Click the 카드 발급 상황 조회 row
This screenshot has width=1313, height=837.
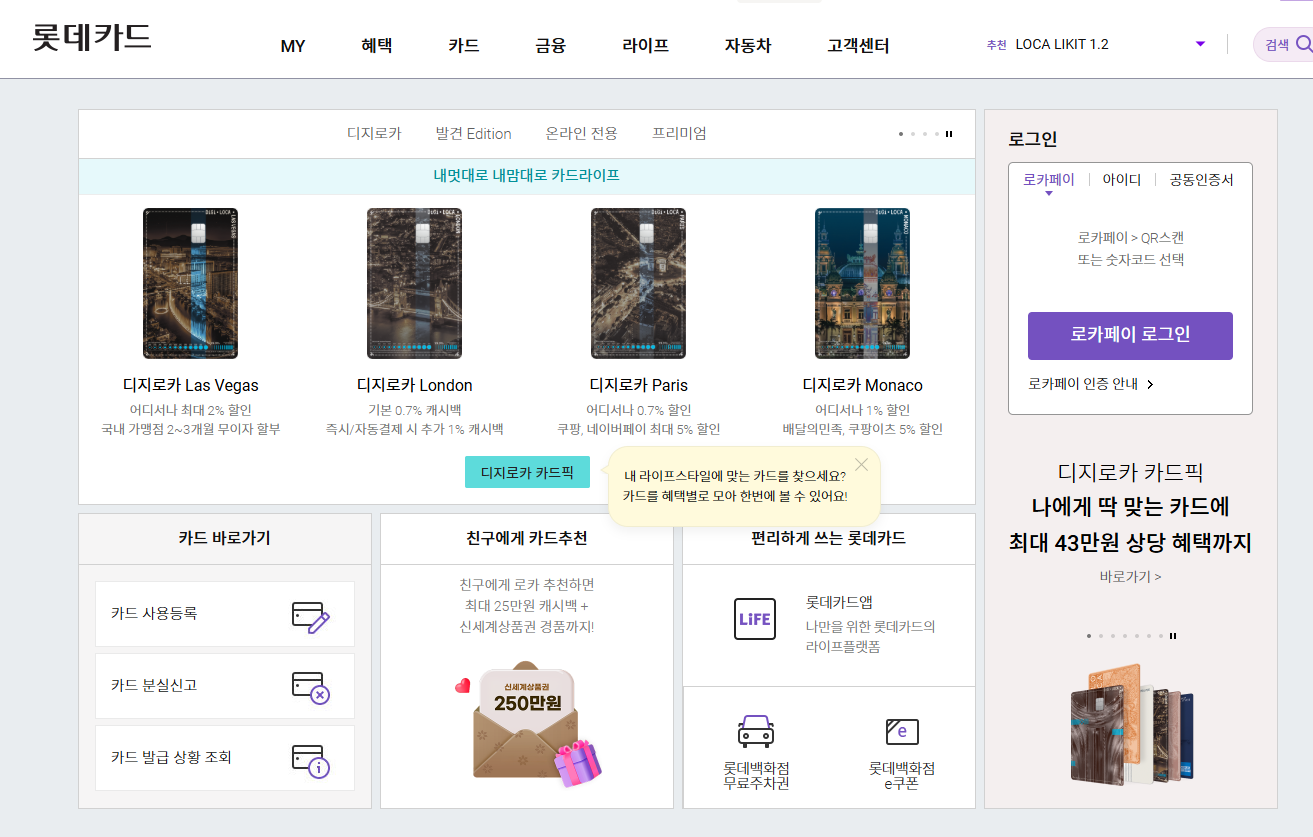(x=225, y=758)
